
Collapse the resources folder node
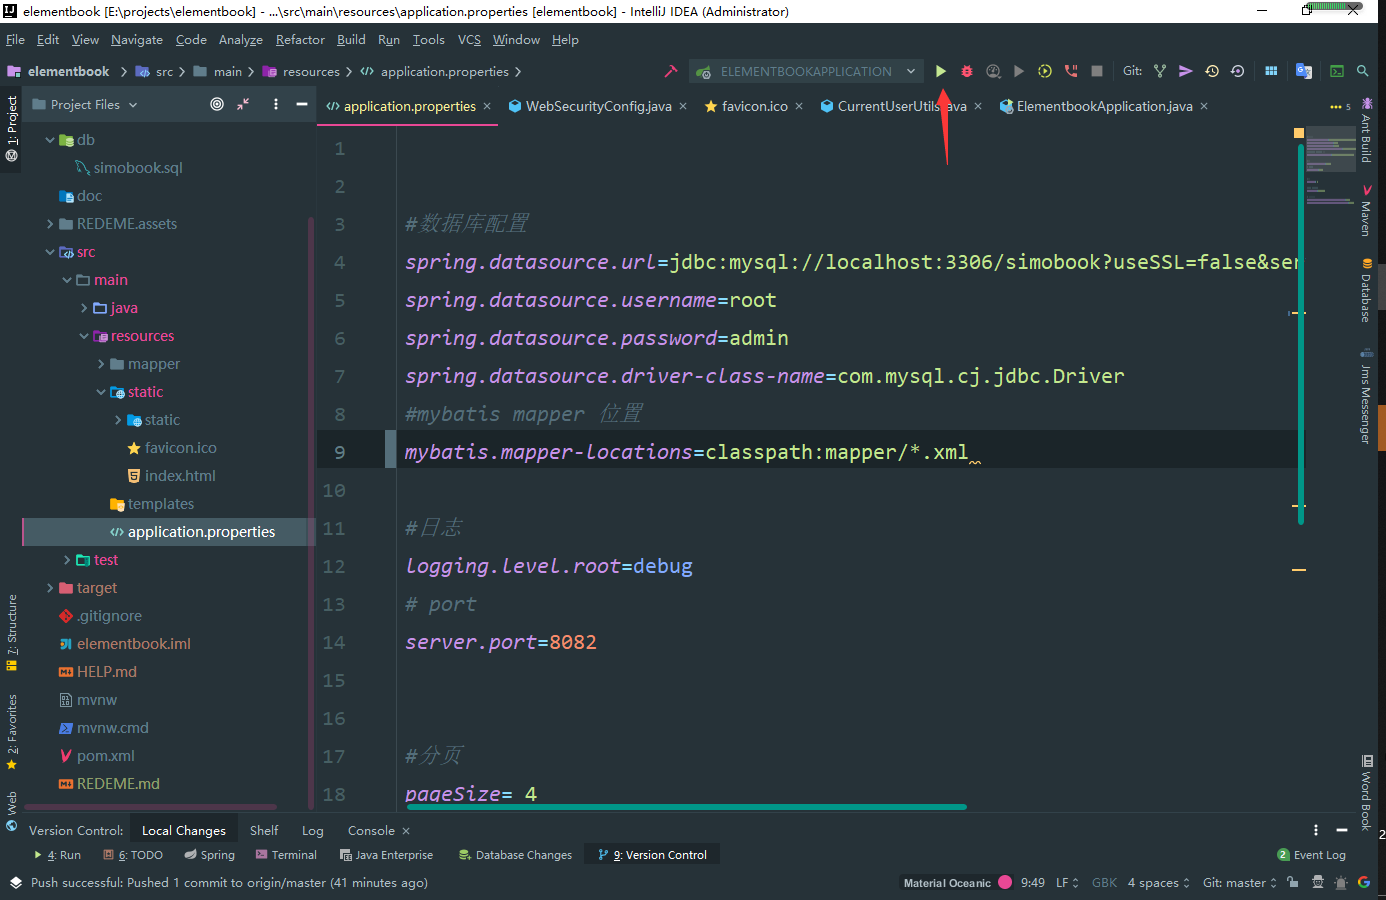click(84, 336)
